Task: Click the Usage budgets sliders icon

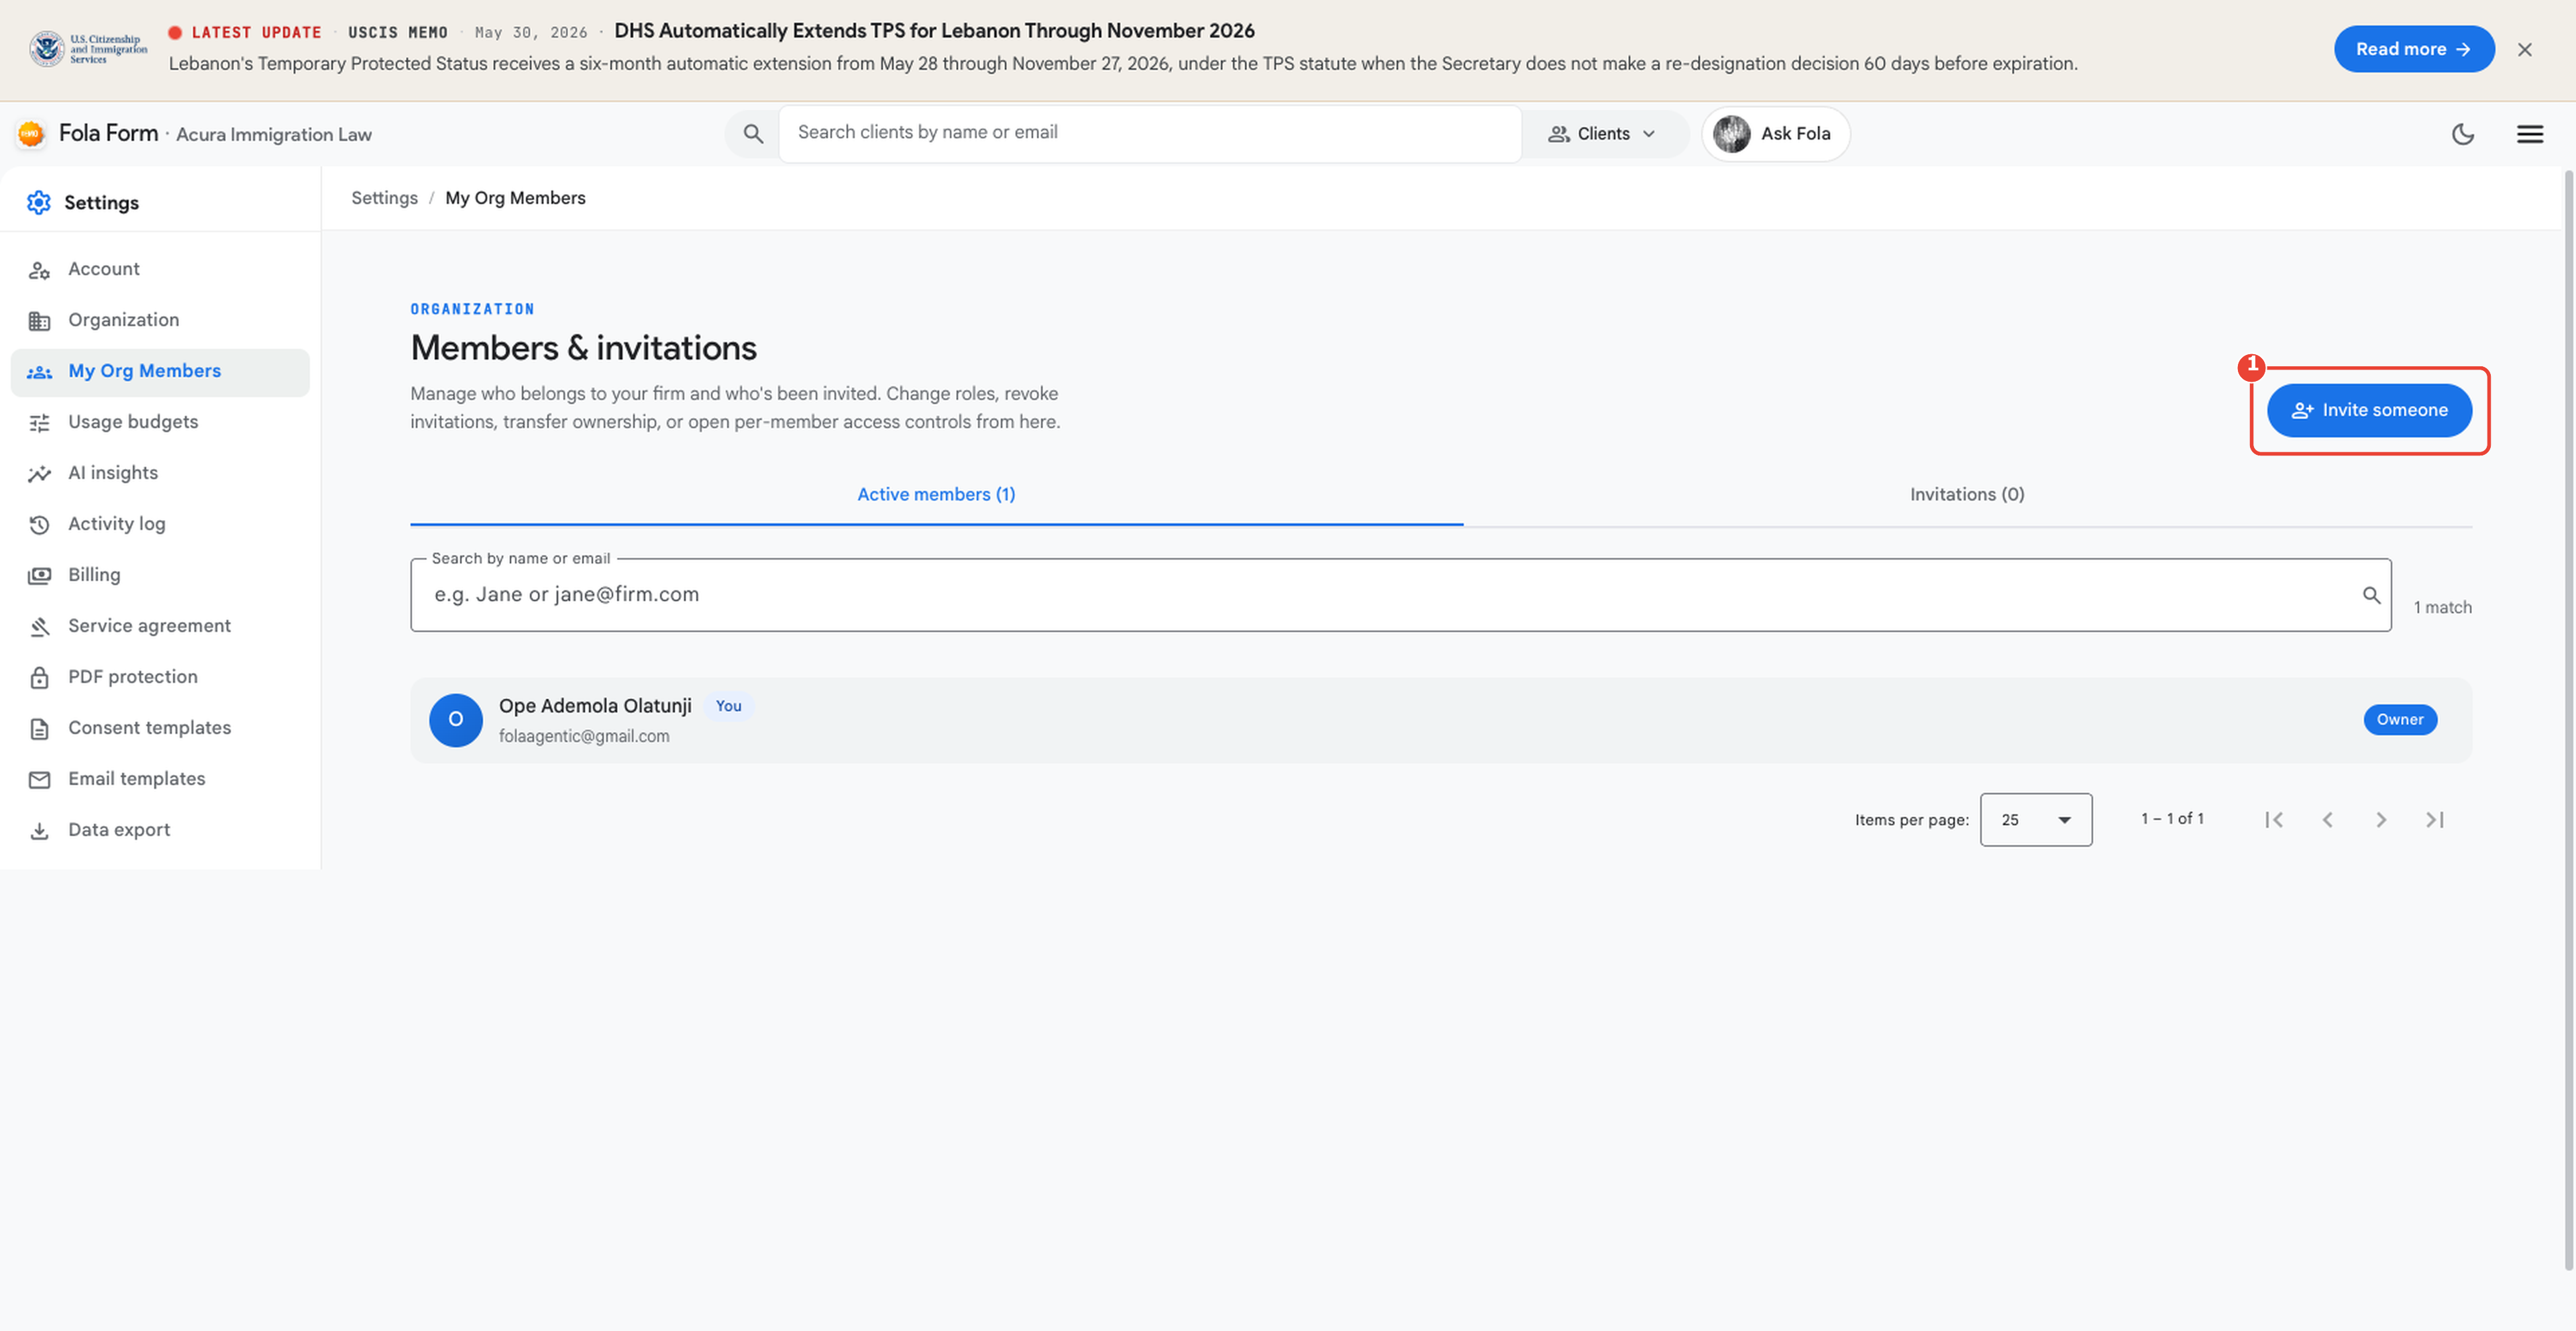Action: [39, 423]
